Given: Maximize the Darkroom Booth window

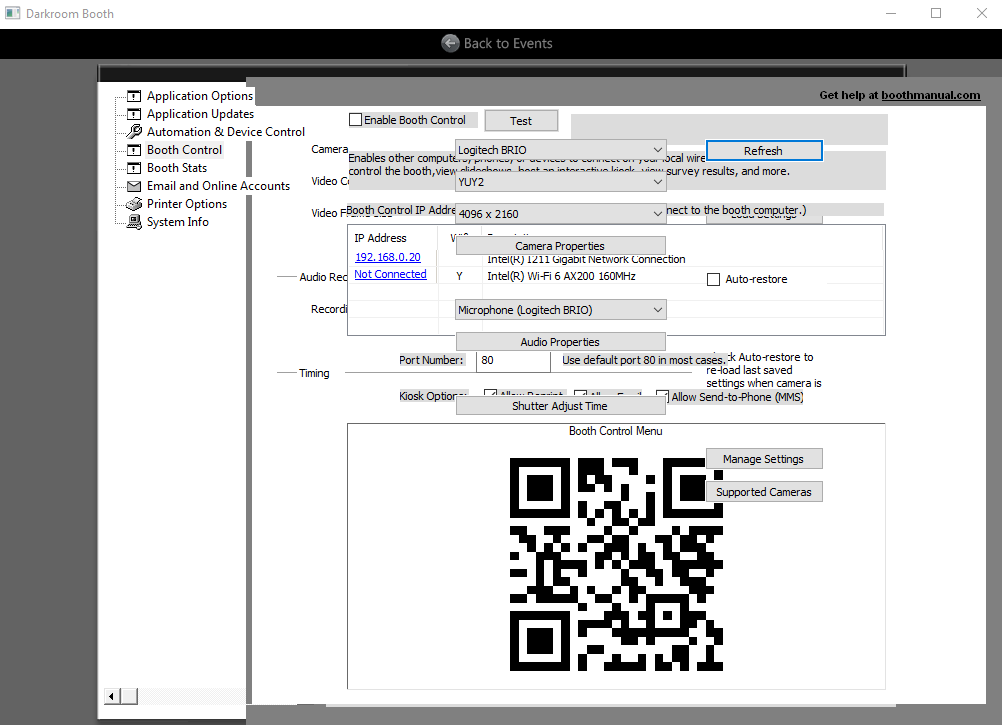Looking at the screenshot, I should click(936, 13).
